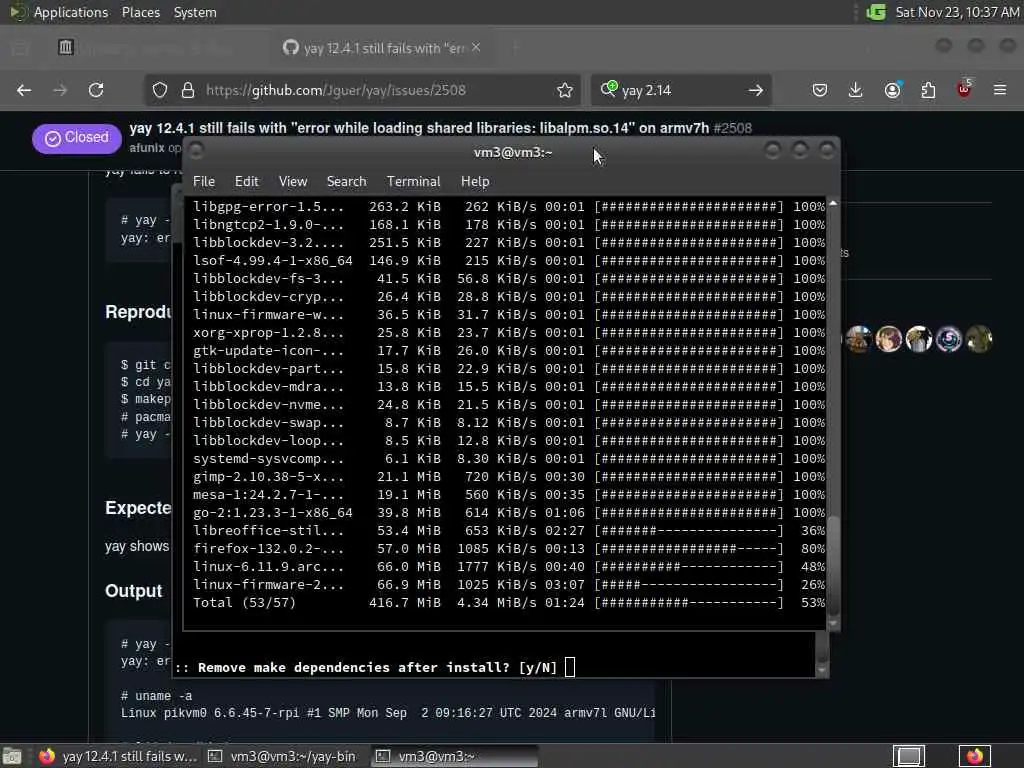This screenshot has height=768, width=1024.
Task: Click the fourth participant avatar
Action: click(948, 339)
